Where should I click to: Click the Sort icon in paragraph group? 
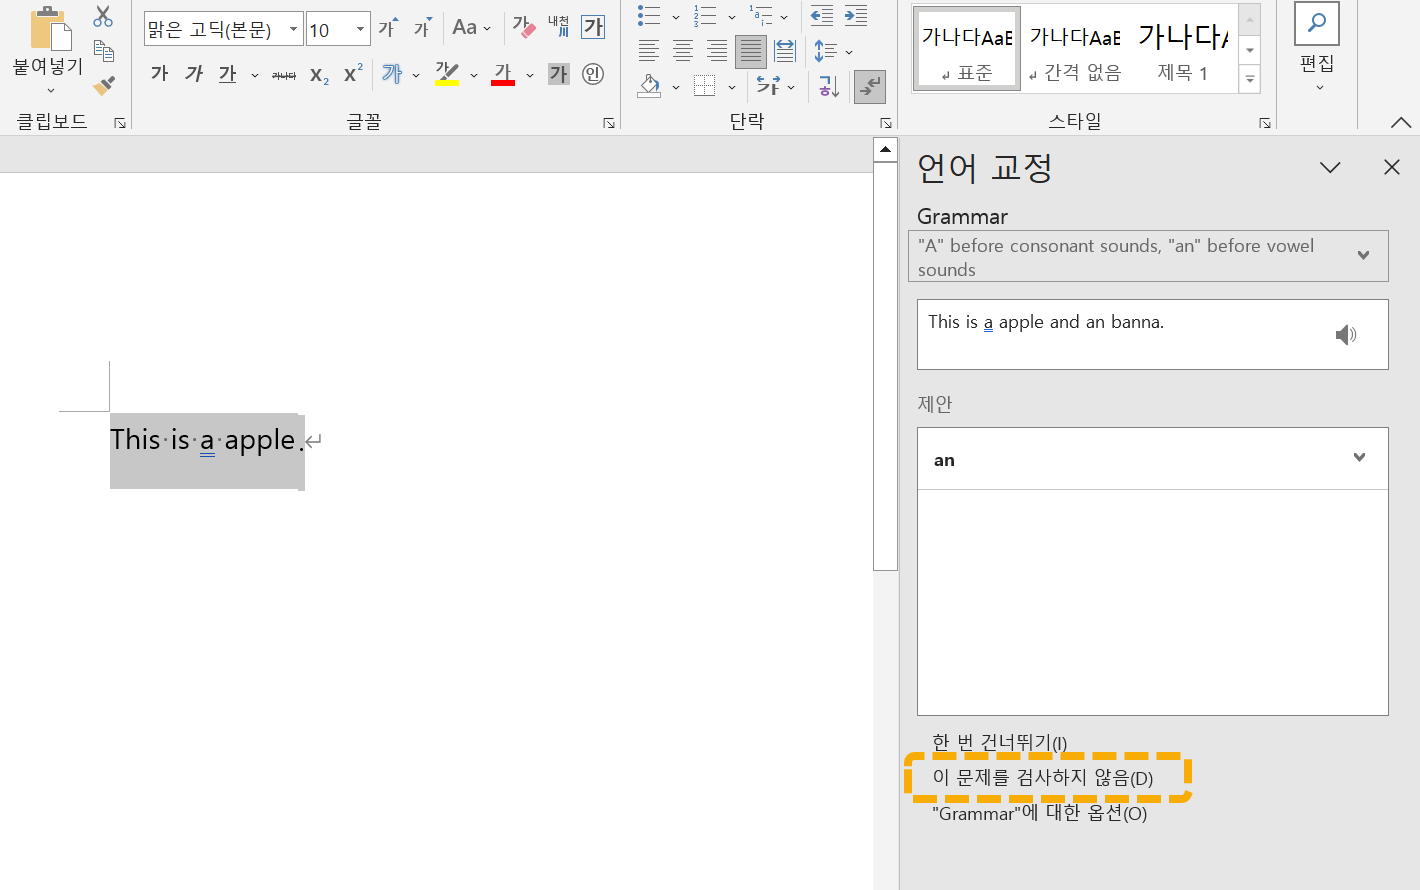(827, 86)
